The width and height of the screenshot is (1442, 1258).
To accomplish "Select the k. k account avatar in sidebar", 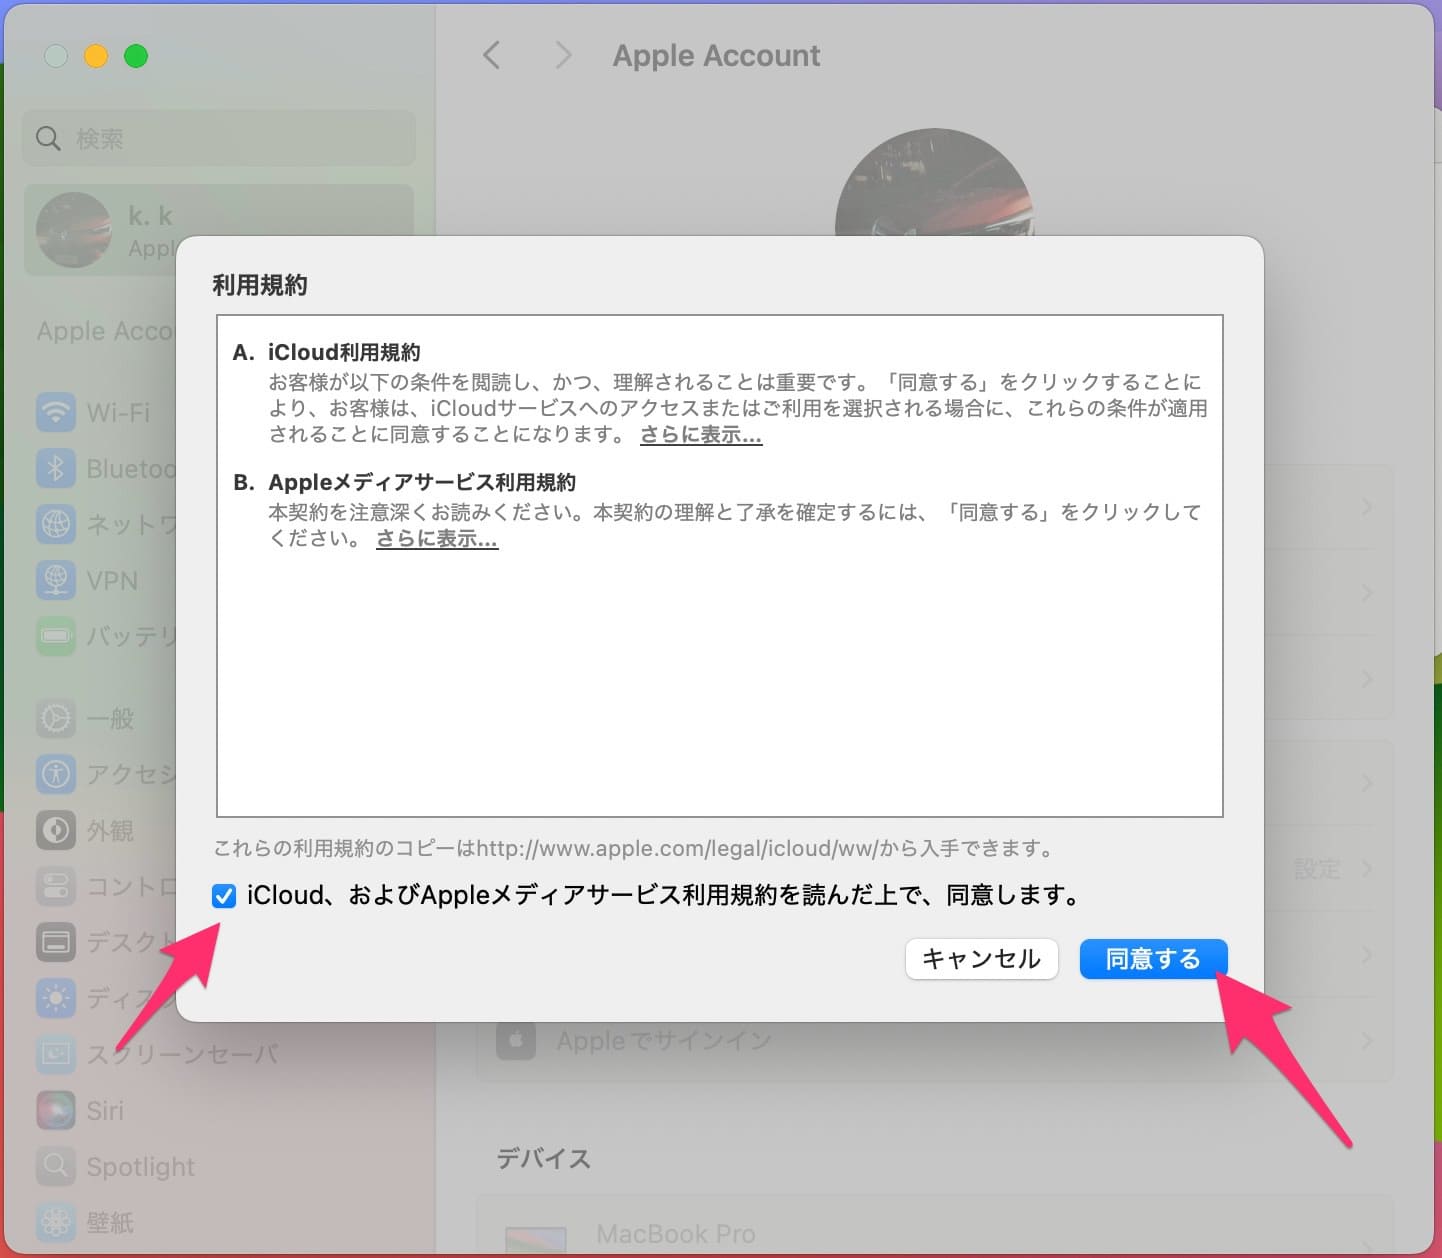I will tap(73, 230).
